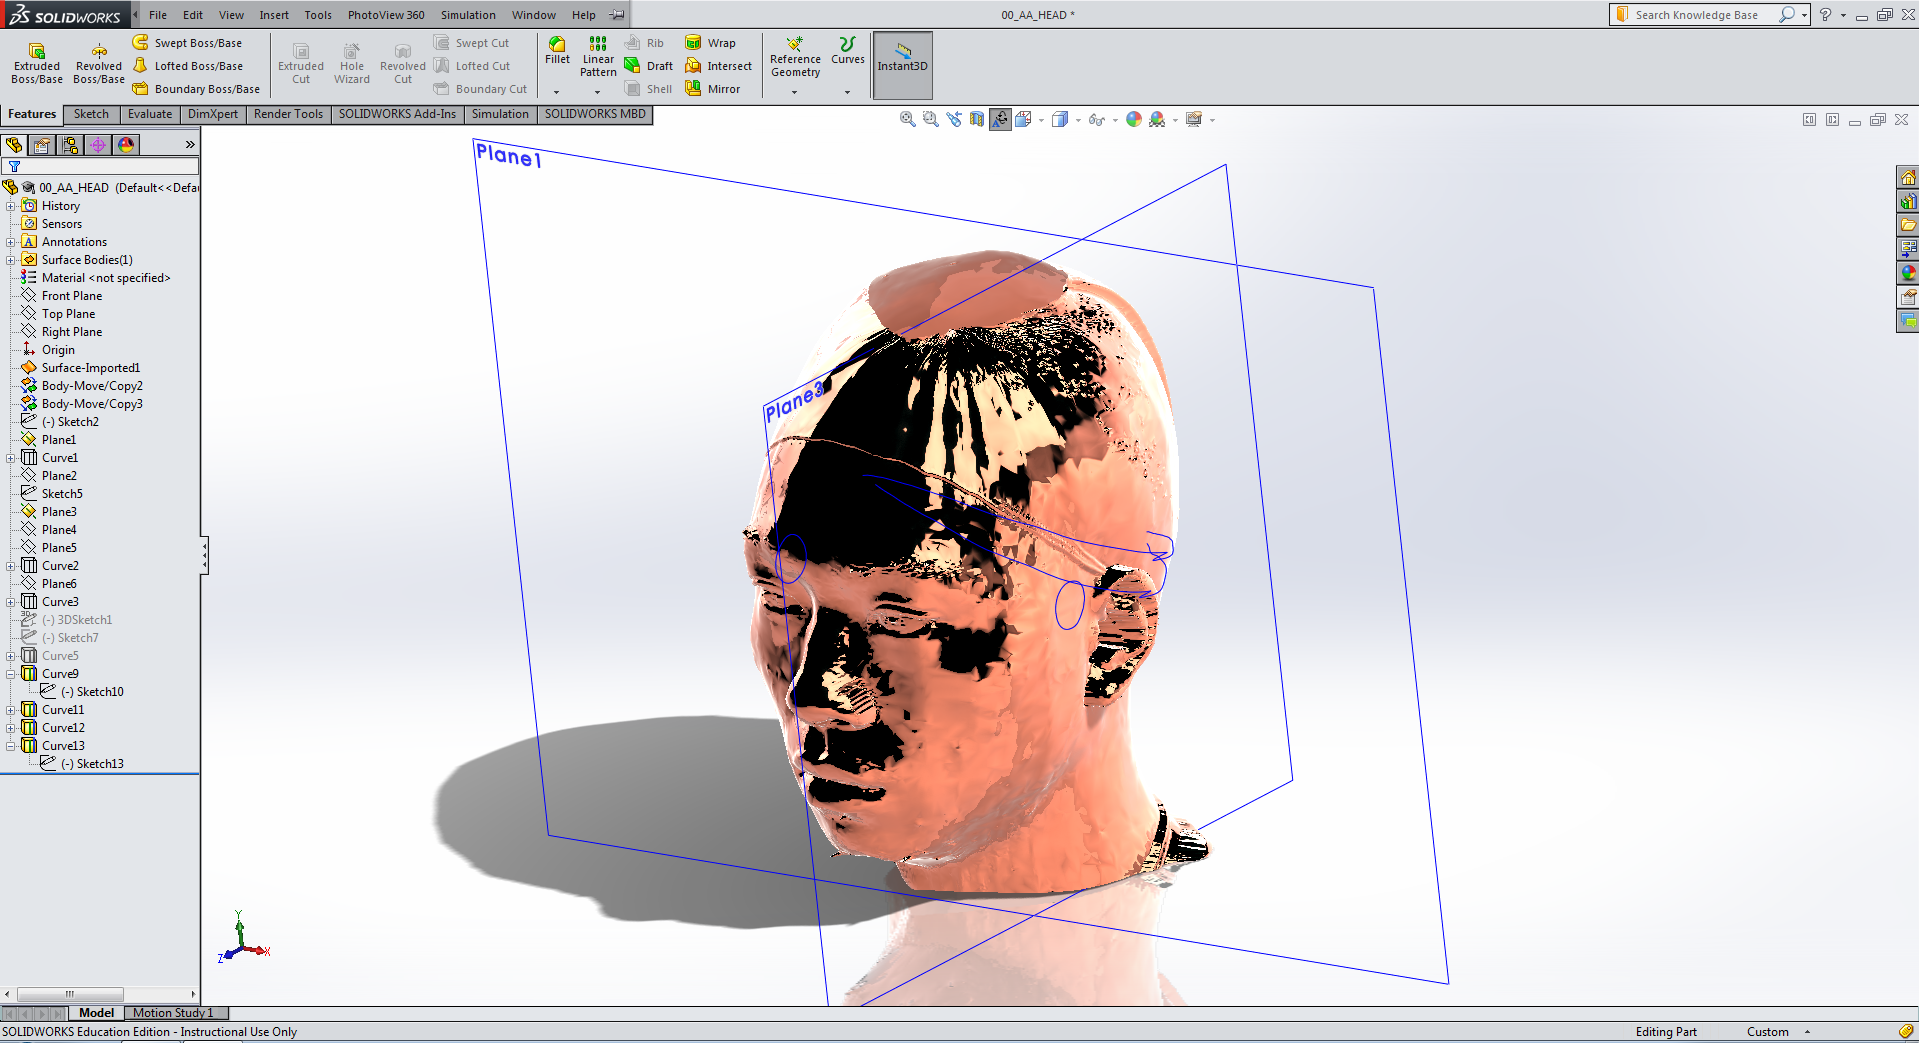Open the Insert menu
The width and height of the screenshot is (1919, 1043).
274,15
